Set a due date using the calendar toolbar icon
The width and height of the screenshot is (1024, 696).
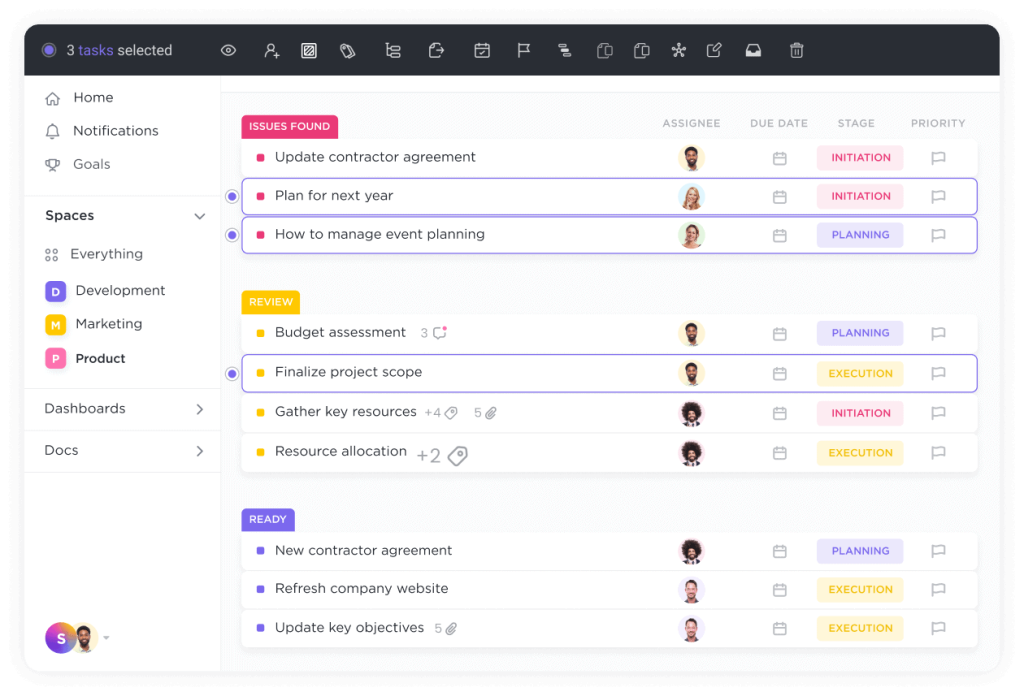click(x=482, y=50)
